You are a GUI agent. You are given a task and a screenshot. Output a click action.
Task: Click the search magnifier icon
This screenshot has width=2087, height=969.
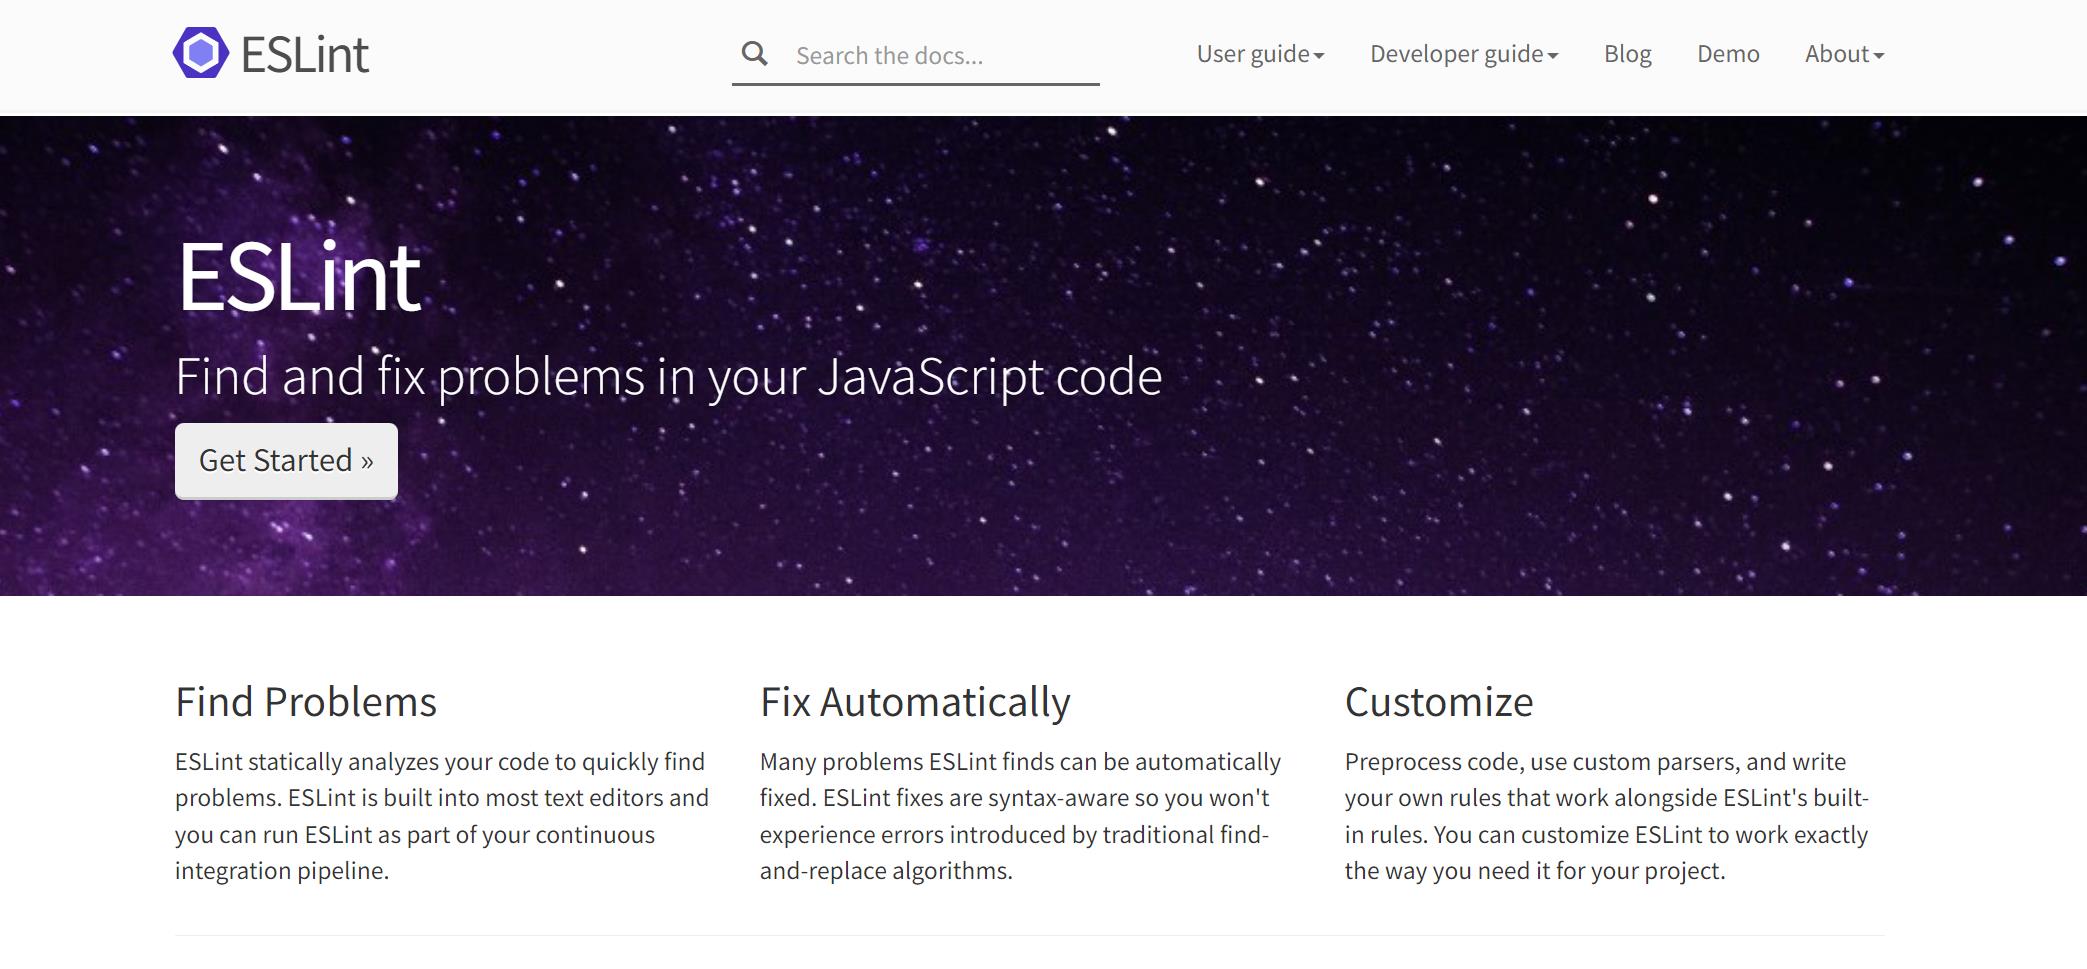[x=755, y=54]
